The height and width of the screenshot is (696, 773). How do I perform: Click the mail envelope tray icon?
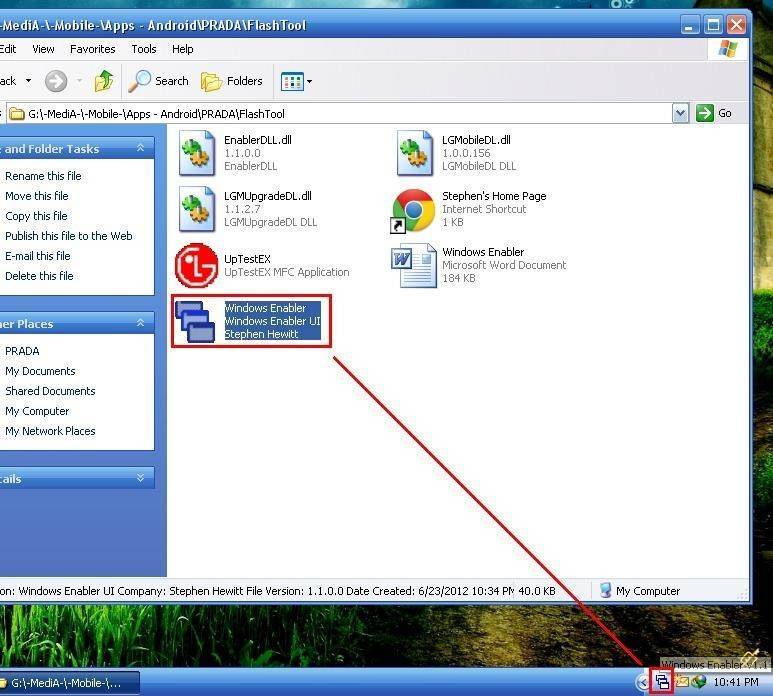(682, 682)
